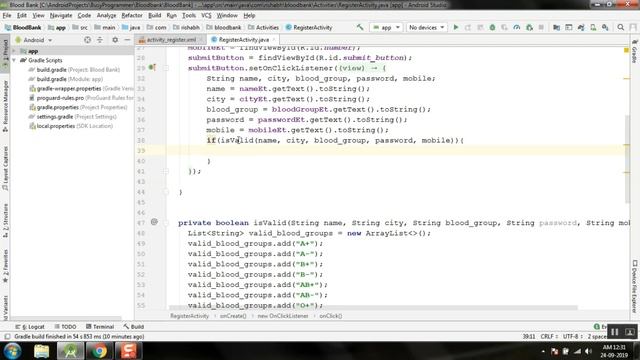This screenshot has height=360, width=640.
Task: Click the pause recording overlay button
Action: [x=615, y=332]
